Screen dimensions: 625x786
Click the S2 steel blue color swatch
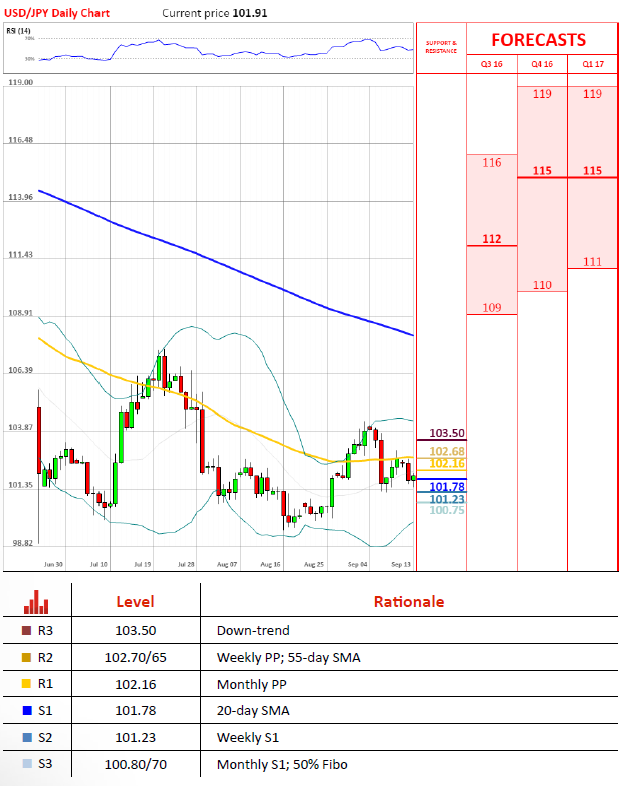point(27,737)
